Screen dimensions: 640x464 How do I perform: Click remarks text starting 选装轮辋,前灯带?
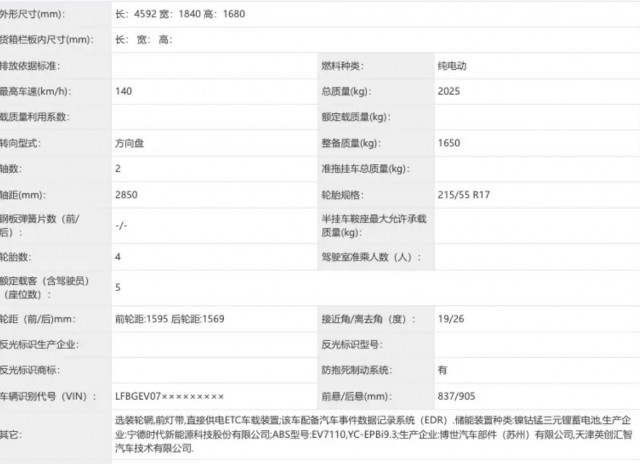point(373,435)
